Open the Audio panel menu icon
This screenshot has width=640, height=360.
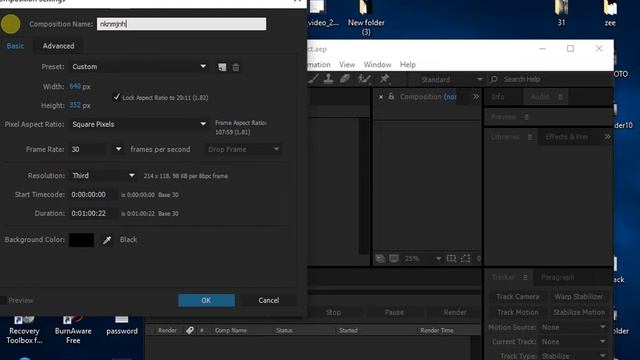(560, 97)
